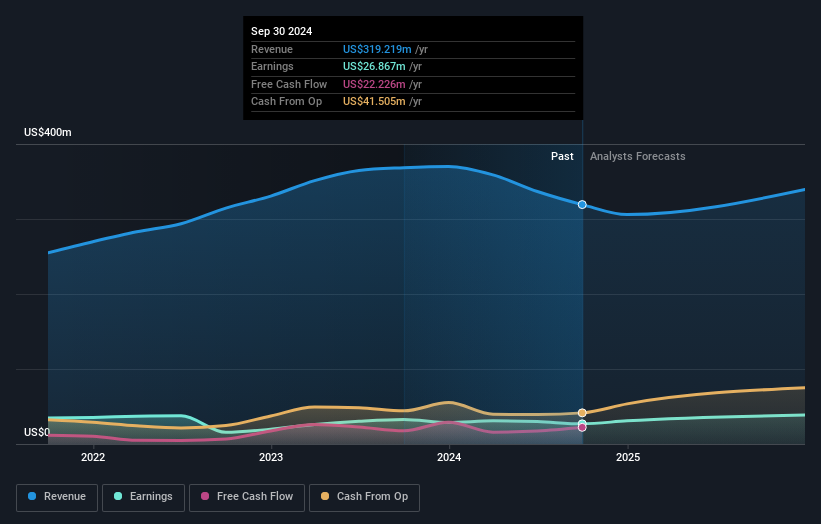
Task: Click the Earnings row label in tooltip
Action: tap(272, 66)
